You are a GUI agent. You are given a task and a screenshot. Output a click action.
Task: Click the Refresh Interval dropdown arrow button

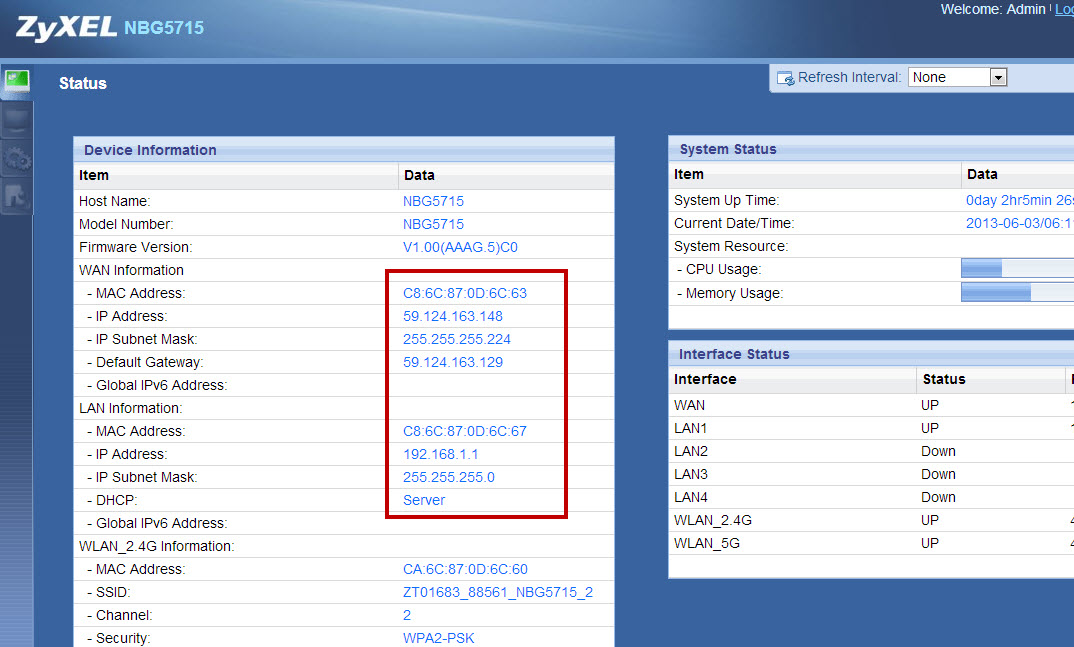[x=999, y=77]
